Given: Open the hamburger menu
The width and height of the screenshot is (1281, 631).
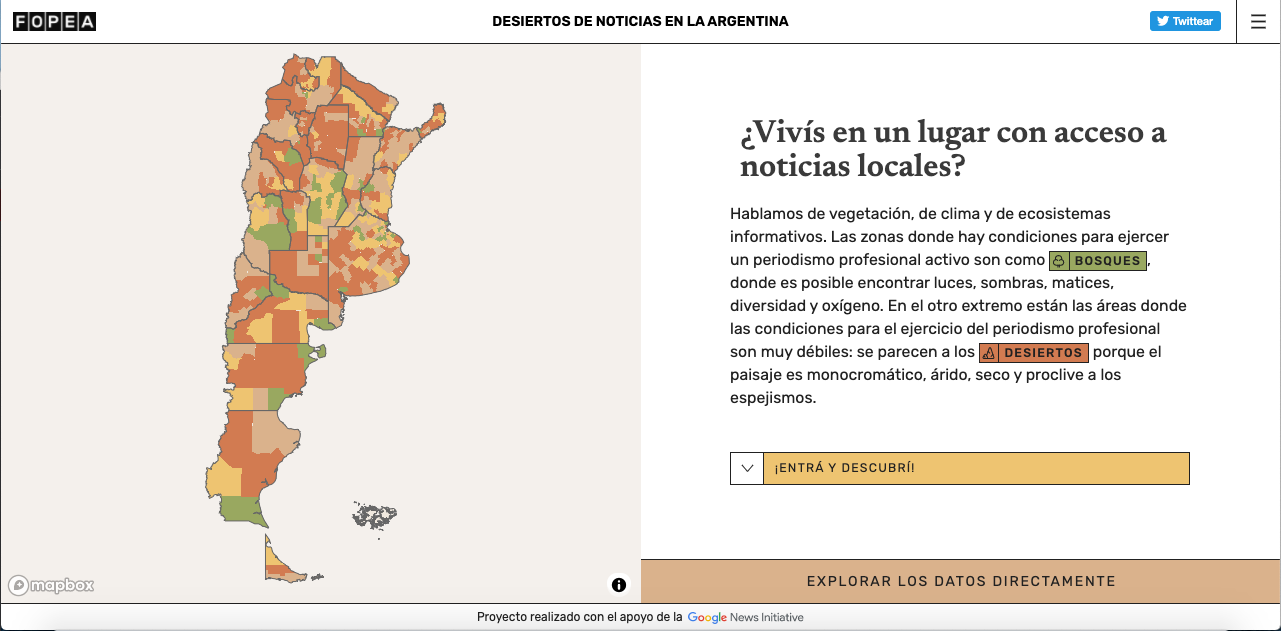Looking at the screenshot, I should click(1258, 21).
